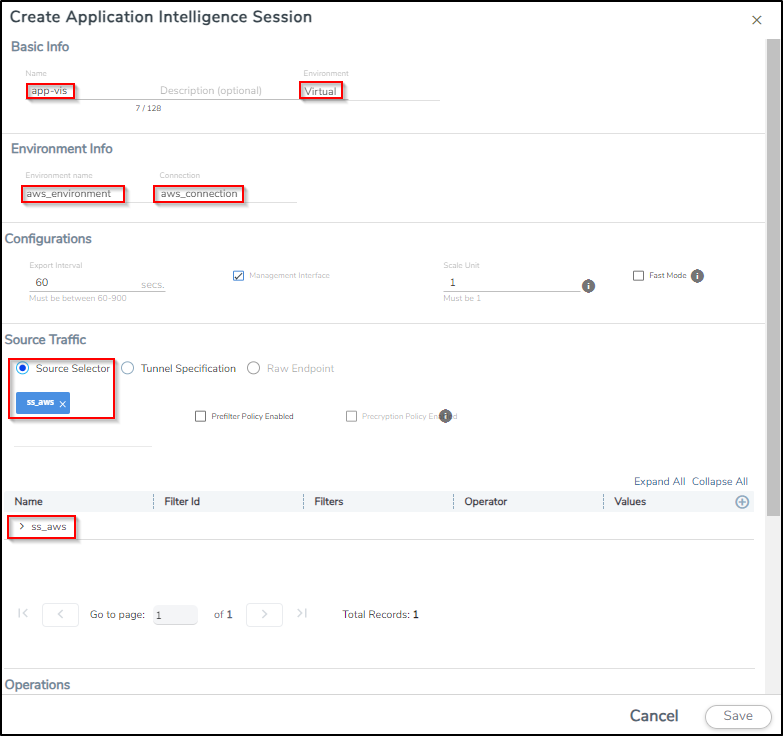Open the Scale Unit info icon
Image resolution: width=783 pixels, height=736 pixels.
[588, 286]
